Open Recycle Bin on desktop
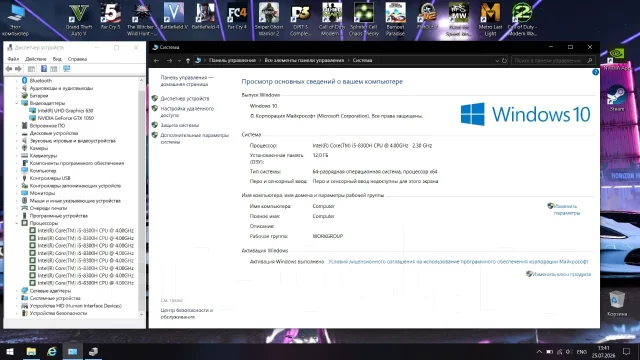The width and height of the screenshot is (640, 360). tap(617, 303)
